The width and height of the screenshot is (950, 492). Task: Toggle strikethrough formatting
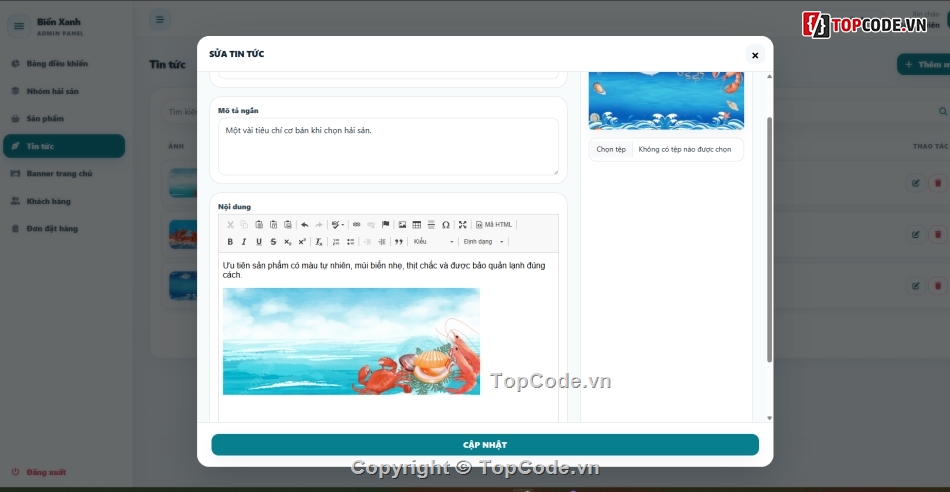pos(273,242)
